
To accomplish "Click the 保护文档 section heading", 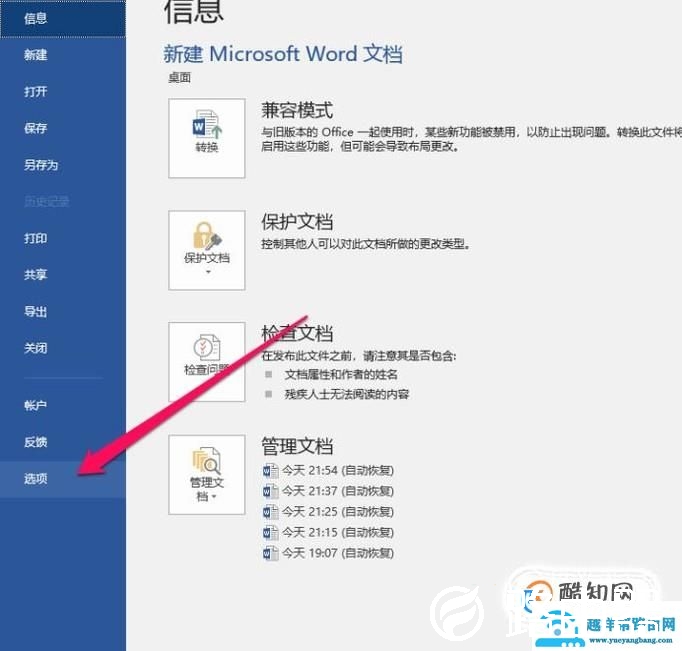I will [x=297, y=222].
